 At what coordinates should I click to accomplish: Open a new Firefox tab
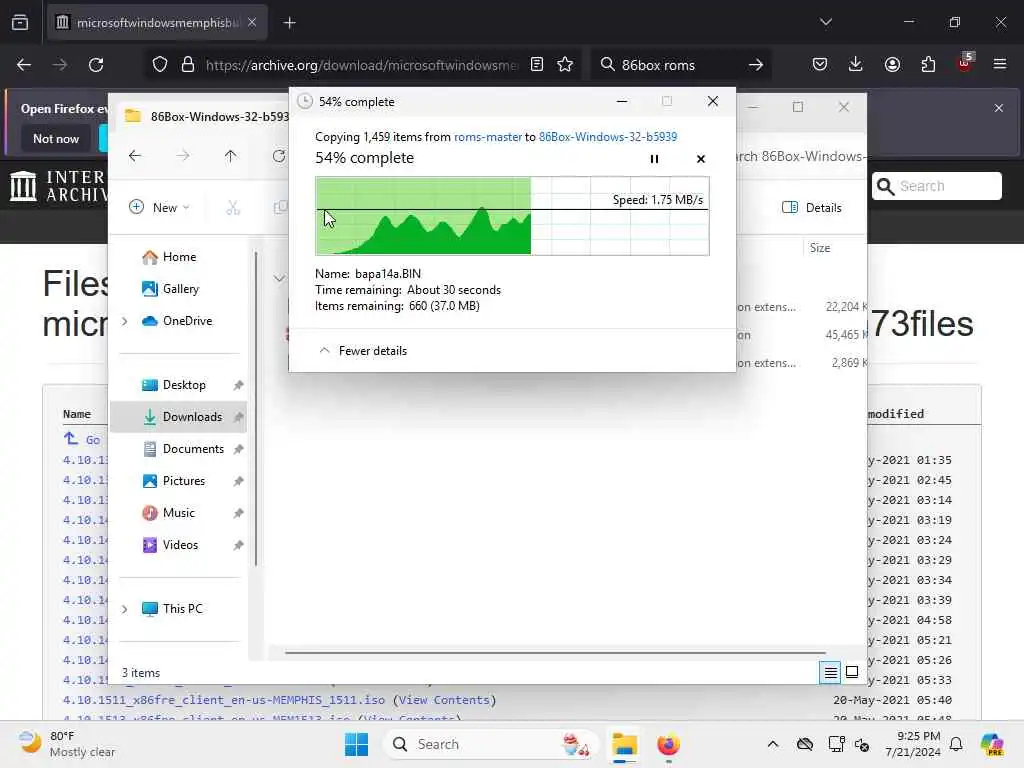click(x=289, y=23)
